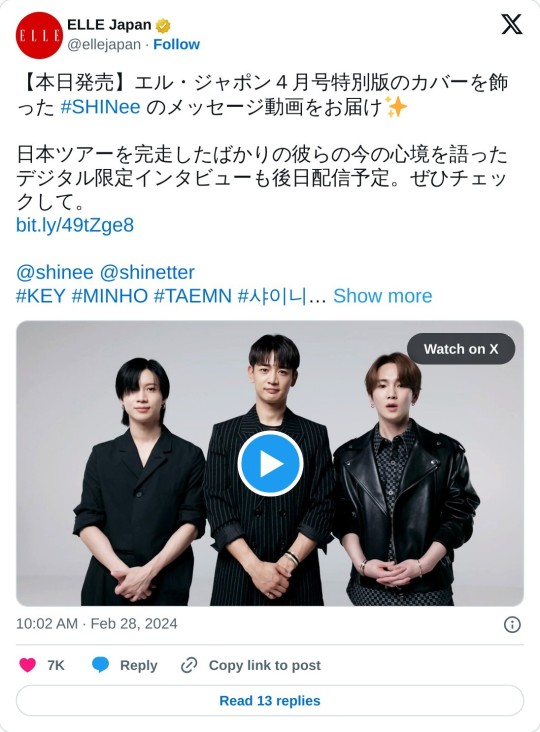
Task: Open the info icon beside timestamp
Action: pyautogui.click(x=512, y=624)
